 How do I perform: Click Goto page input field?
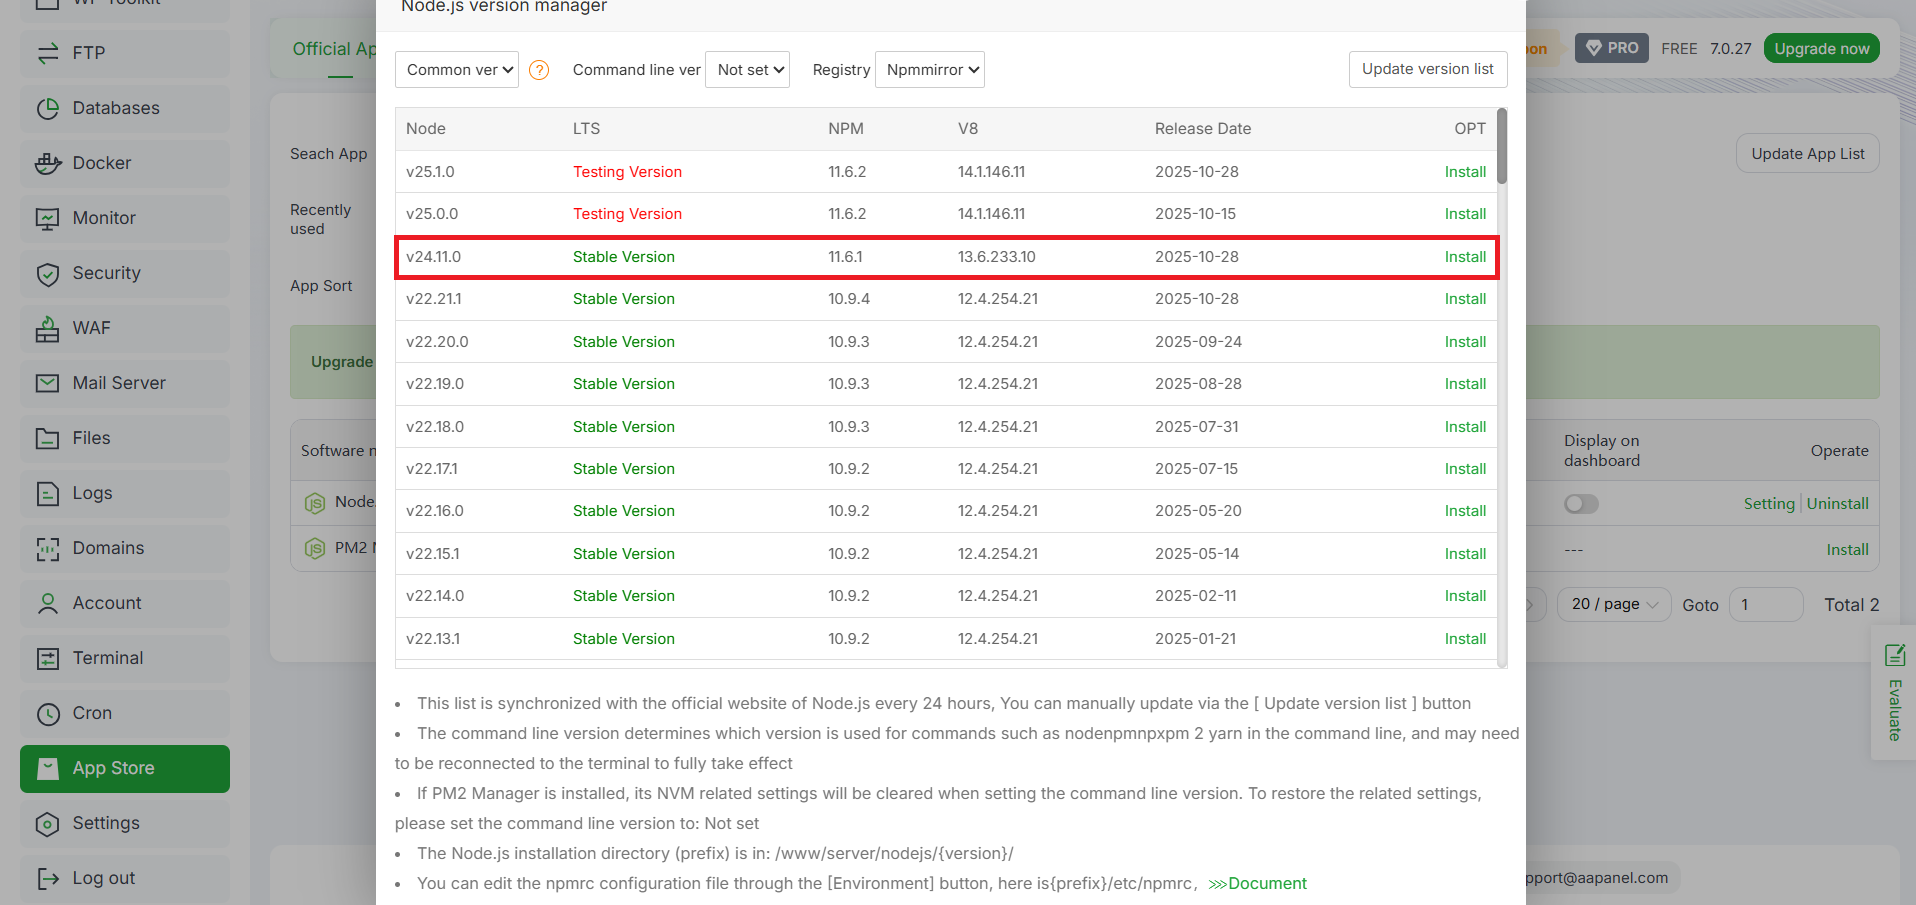[x=1766, y=605]
